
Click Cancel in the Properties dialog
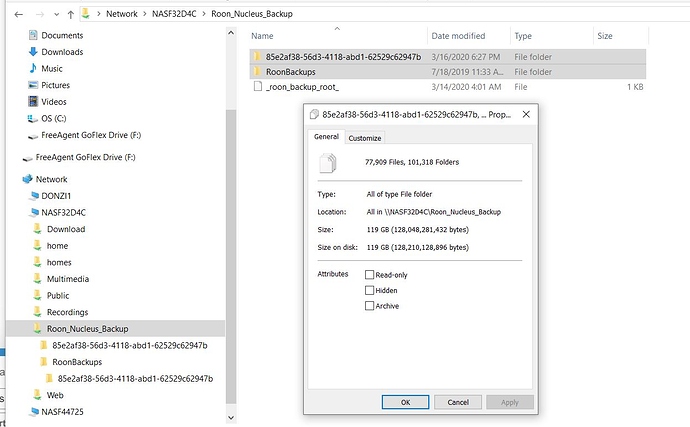pos(458,402)
